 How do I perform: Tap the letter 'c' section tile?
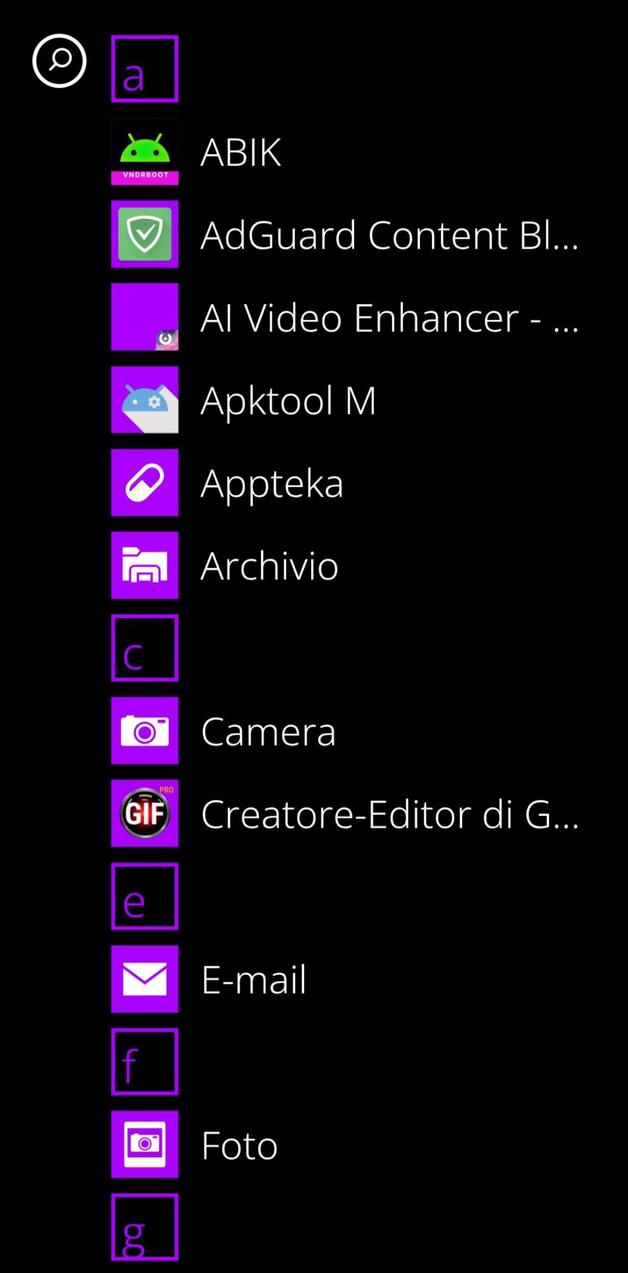[144, 647]
